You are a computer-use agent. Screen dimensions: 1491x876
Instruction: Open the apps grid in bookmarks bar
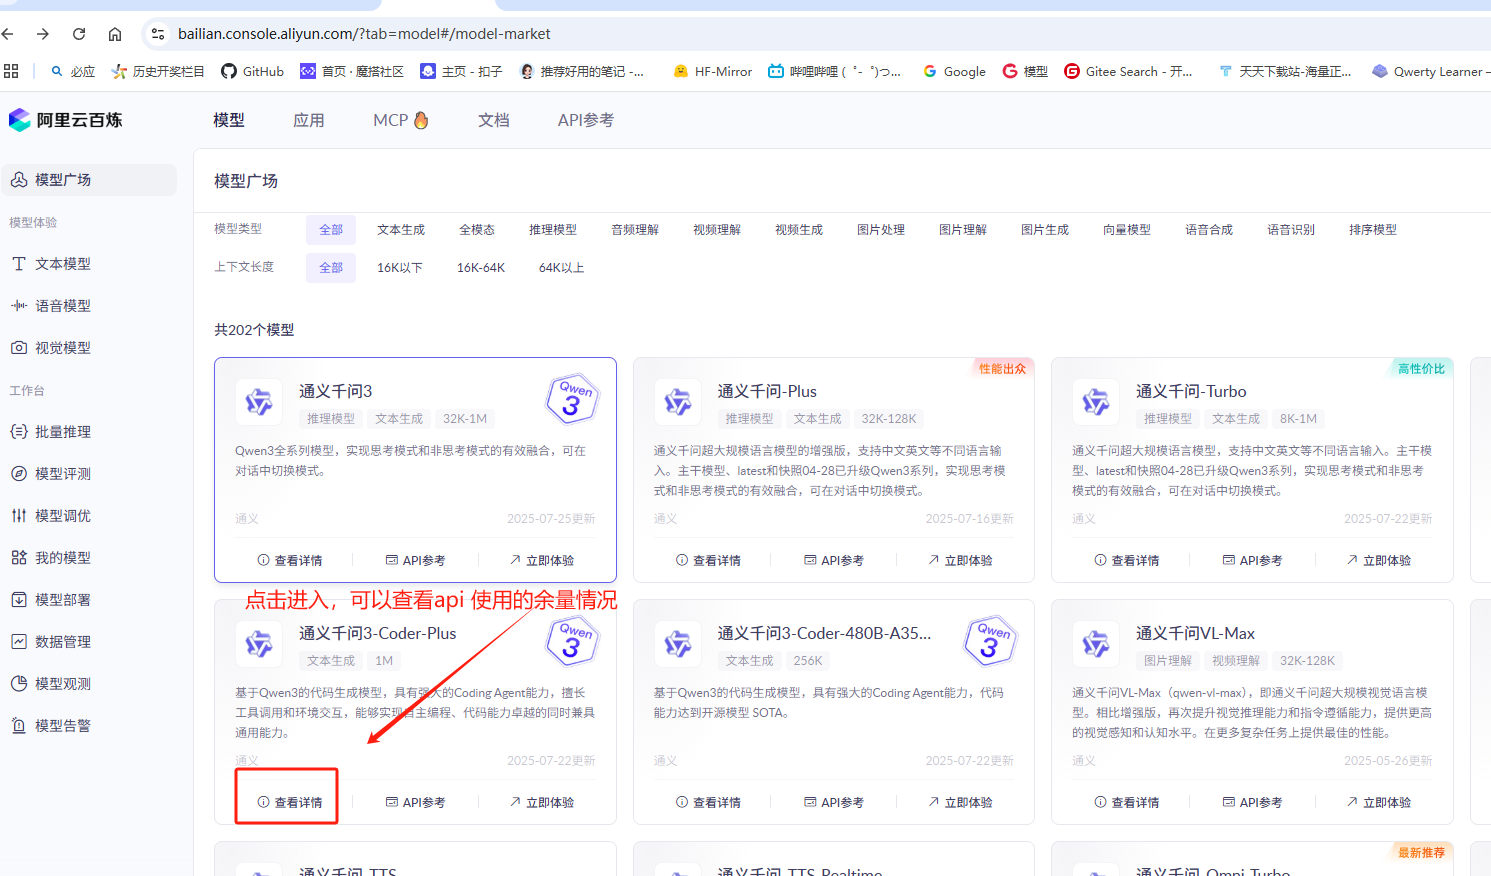tap(11, 71)
